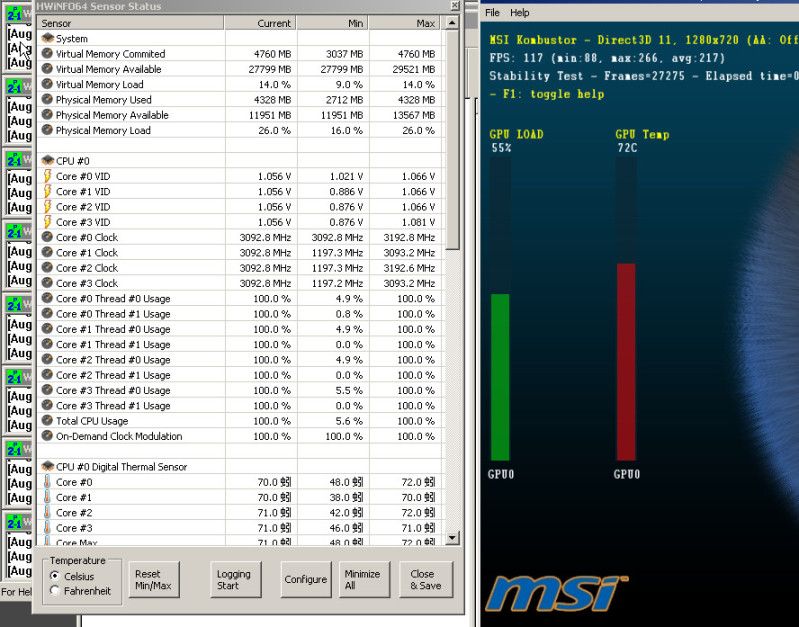Viewport: 799px width, 627px height.
Task: Click the Virtual Memory Commited sensor icon
Action: (47, 54)
